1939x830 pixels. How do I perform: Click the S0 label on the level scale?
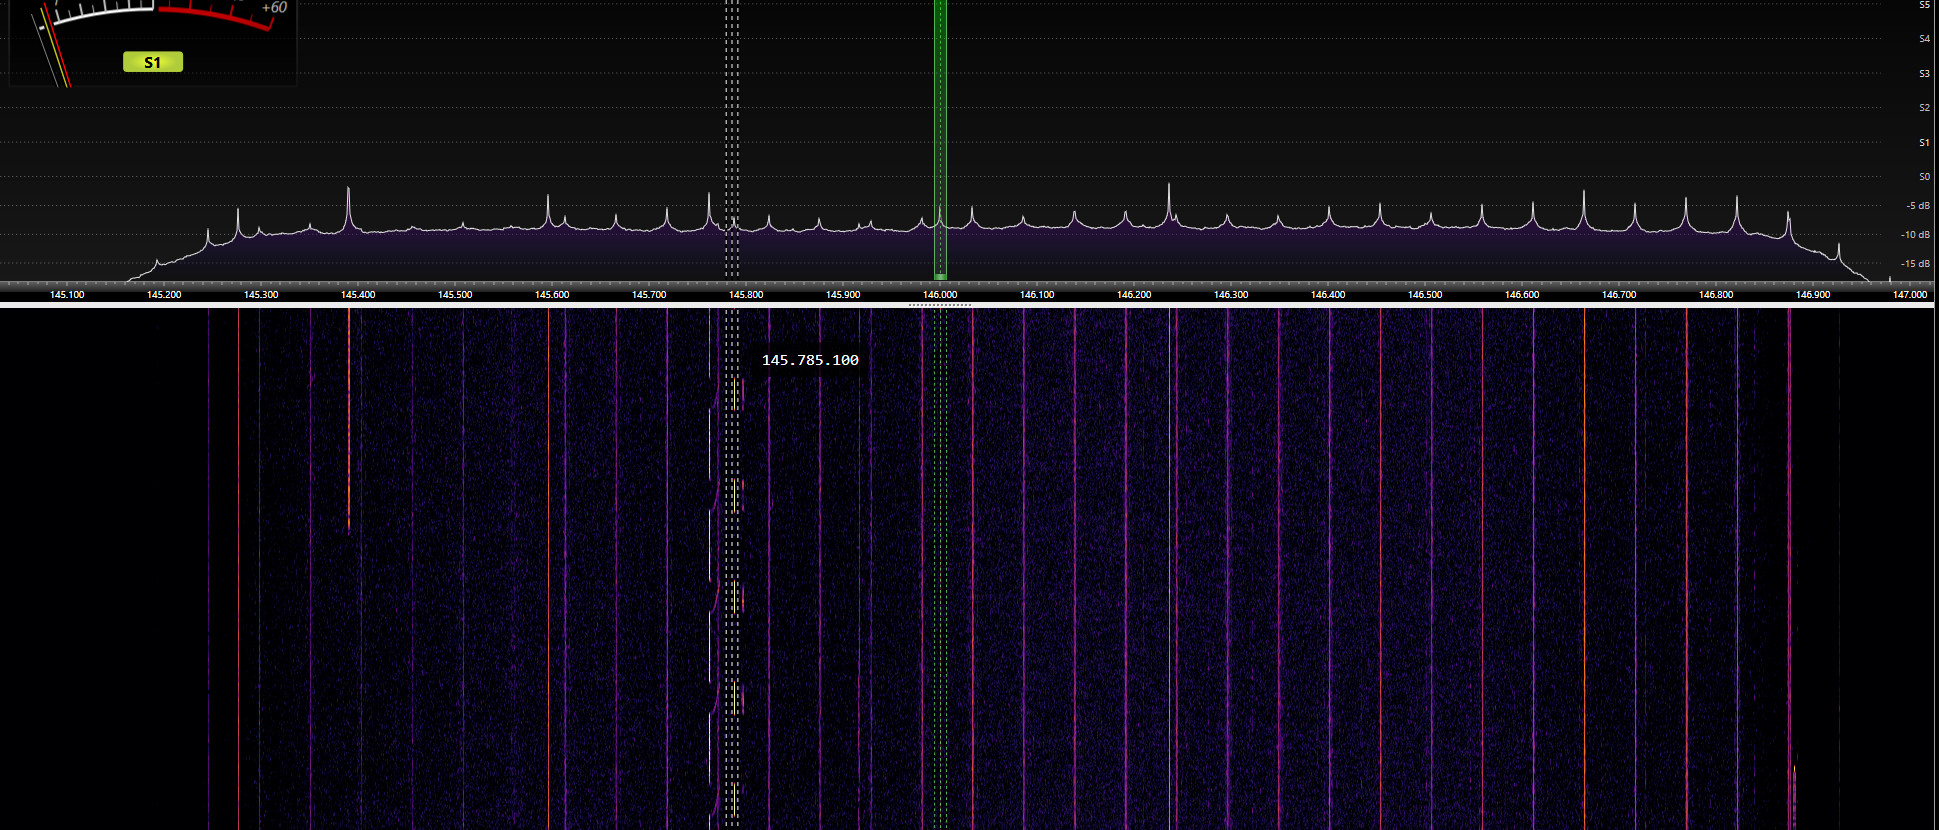pos(1924,177)
